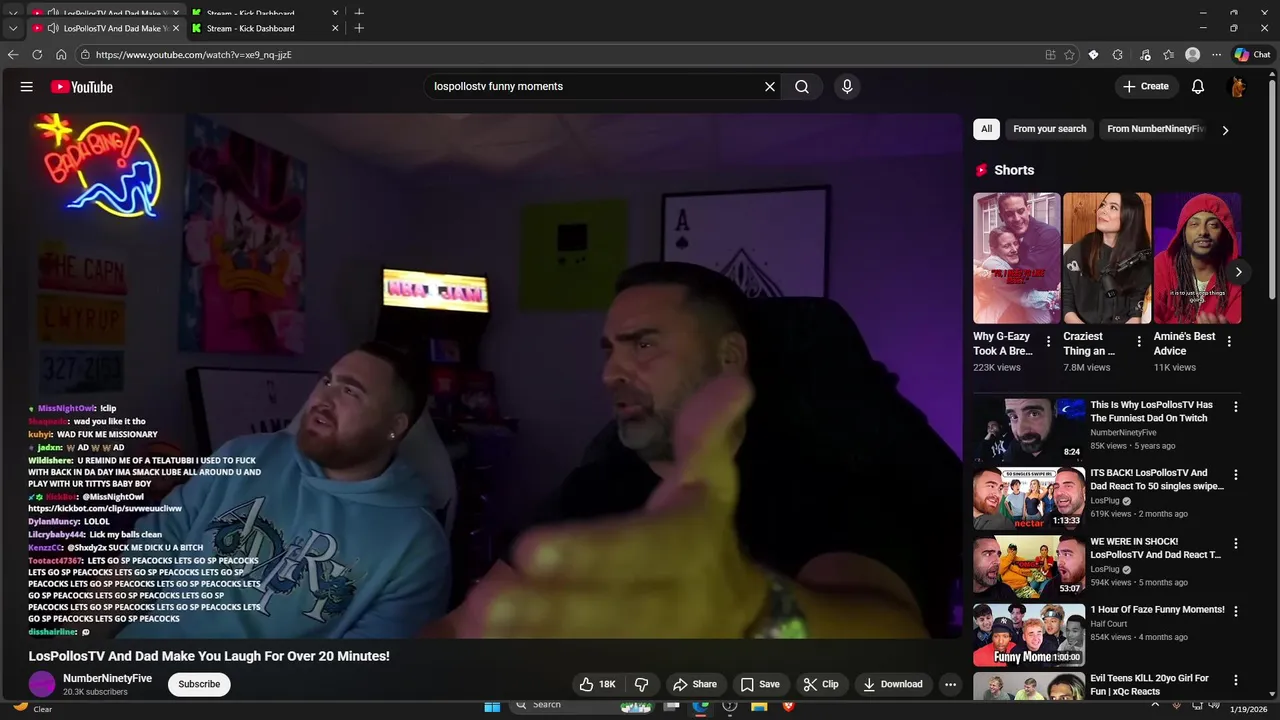1280x720 pixels.
Task: Open the Aminé's Best Advice Short
Action: pos(1197,258)
